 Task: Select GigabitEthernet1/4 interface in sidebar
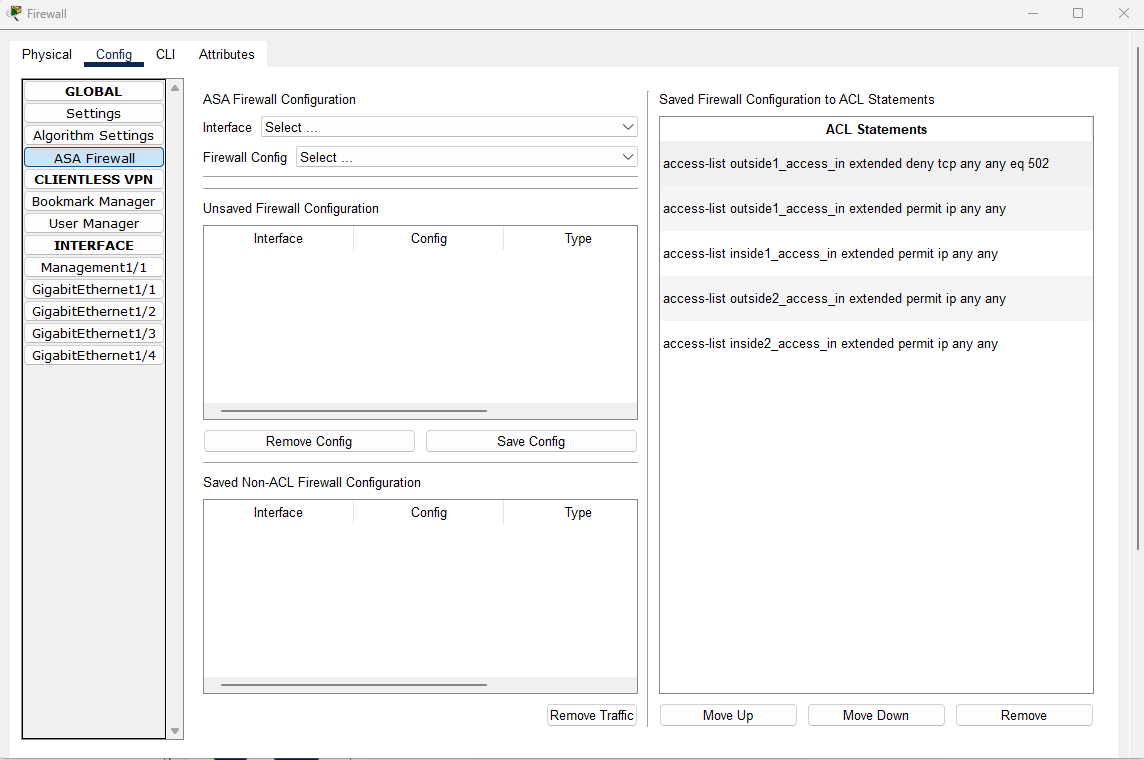point(93,355)
